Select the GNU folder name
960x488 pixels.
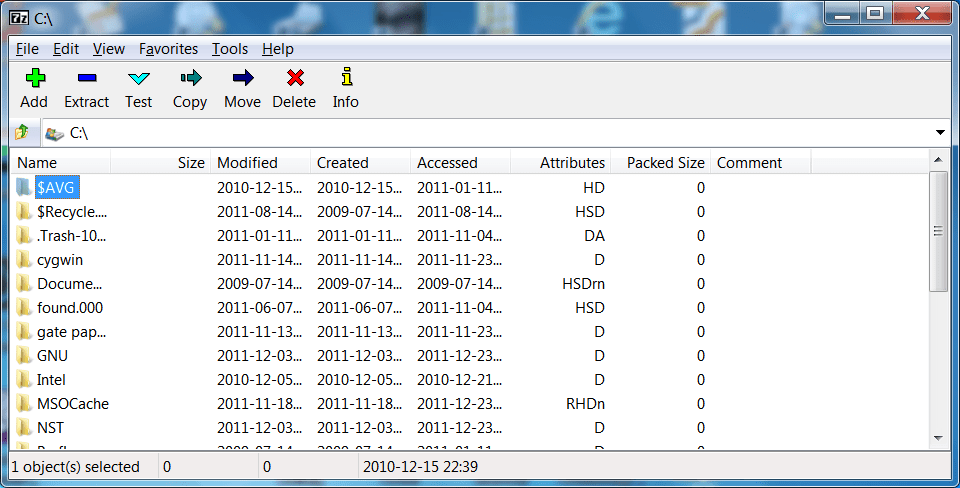tap(52, 355)
